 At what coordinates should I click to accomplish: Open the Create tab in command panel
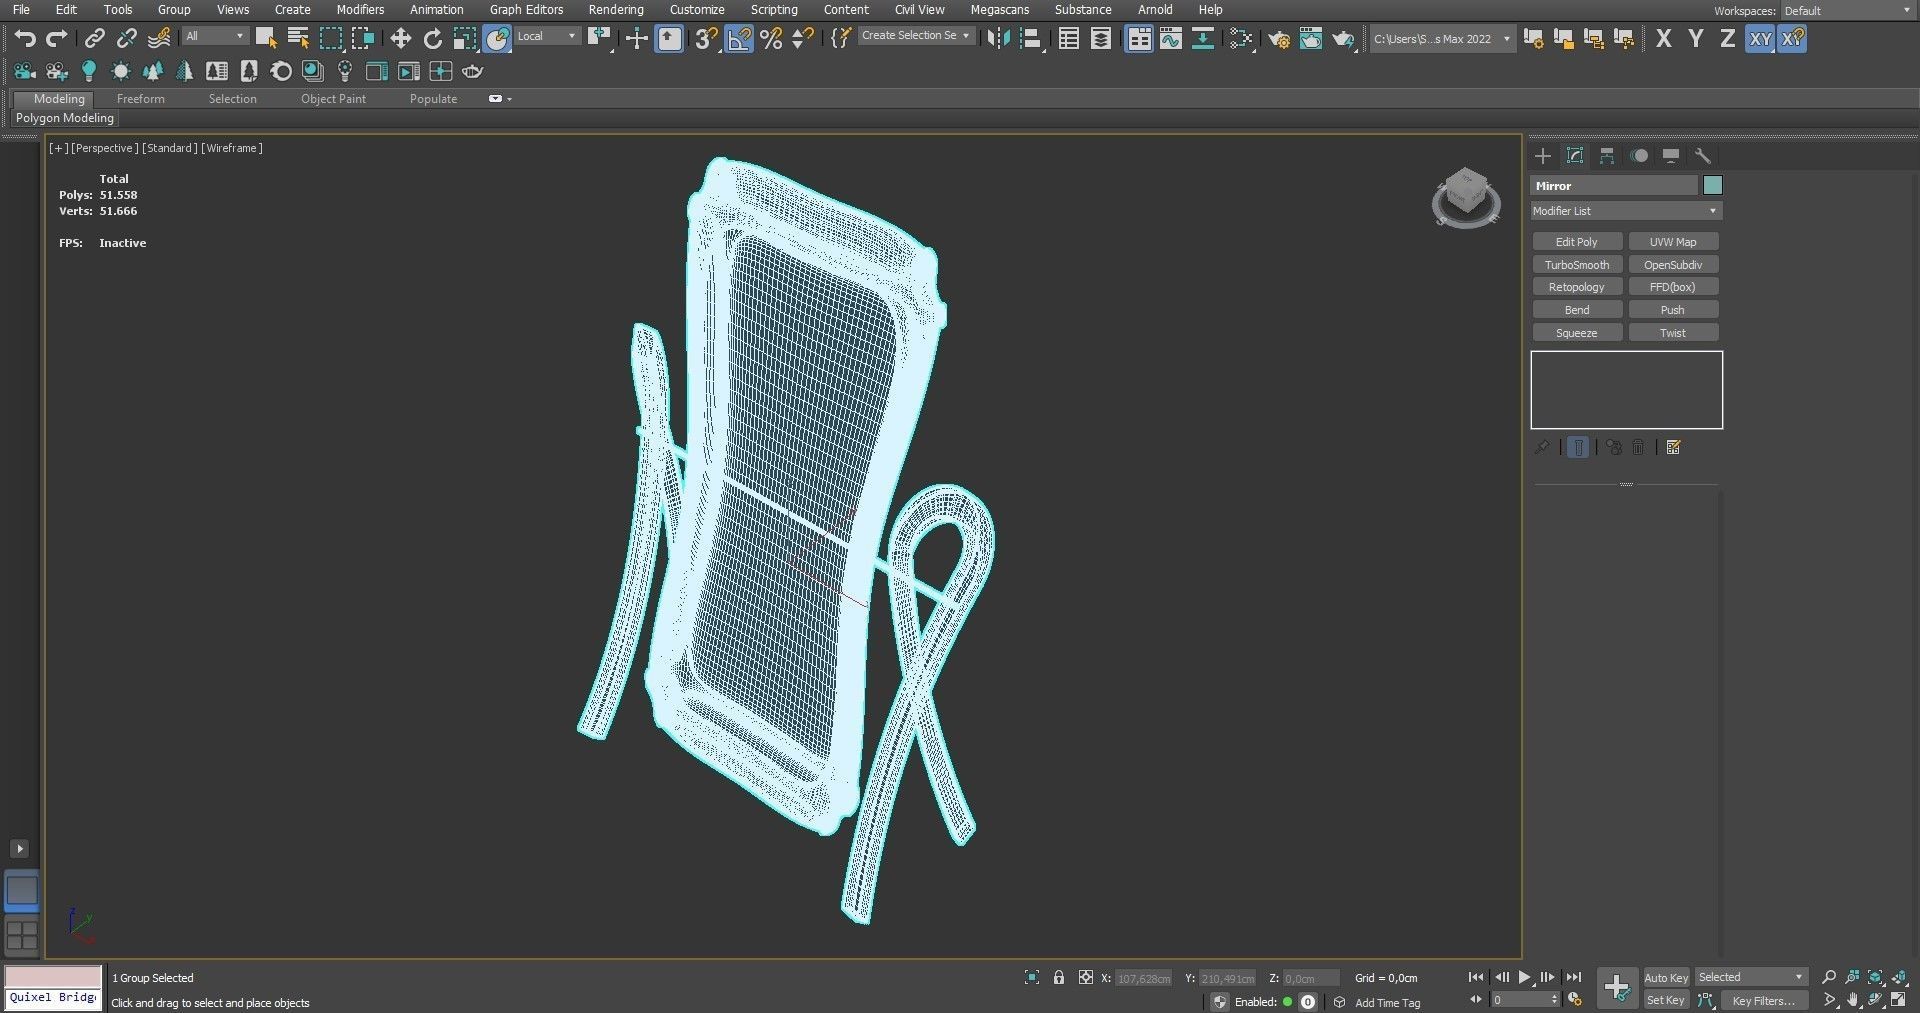point(1543,156)
